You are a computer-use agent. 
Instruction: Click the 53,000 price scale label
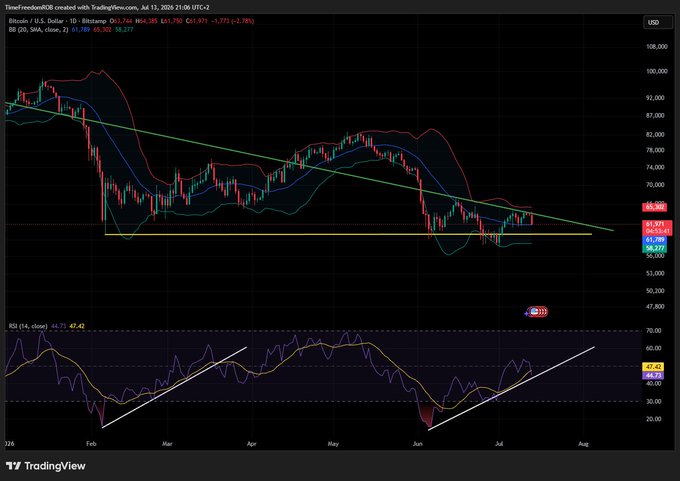click(657, 273)
